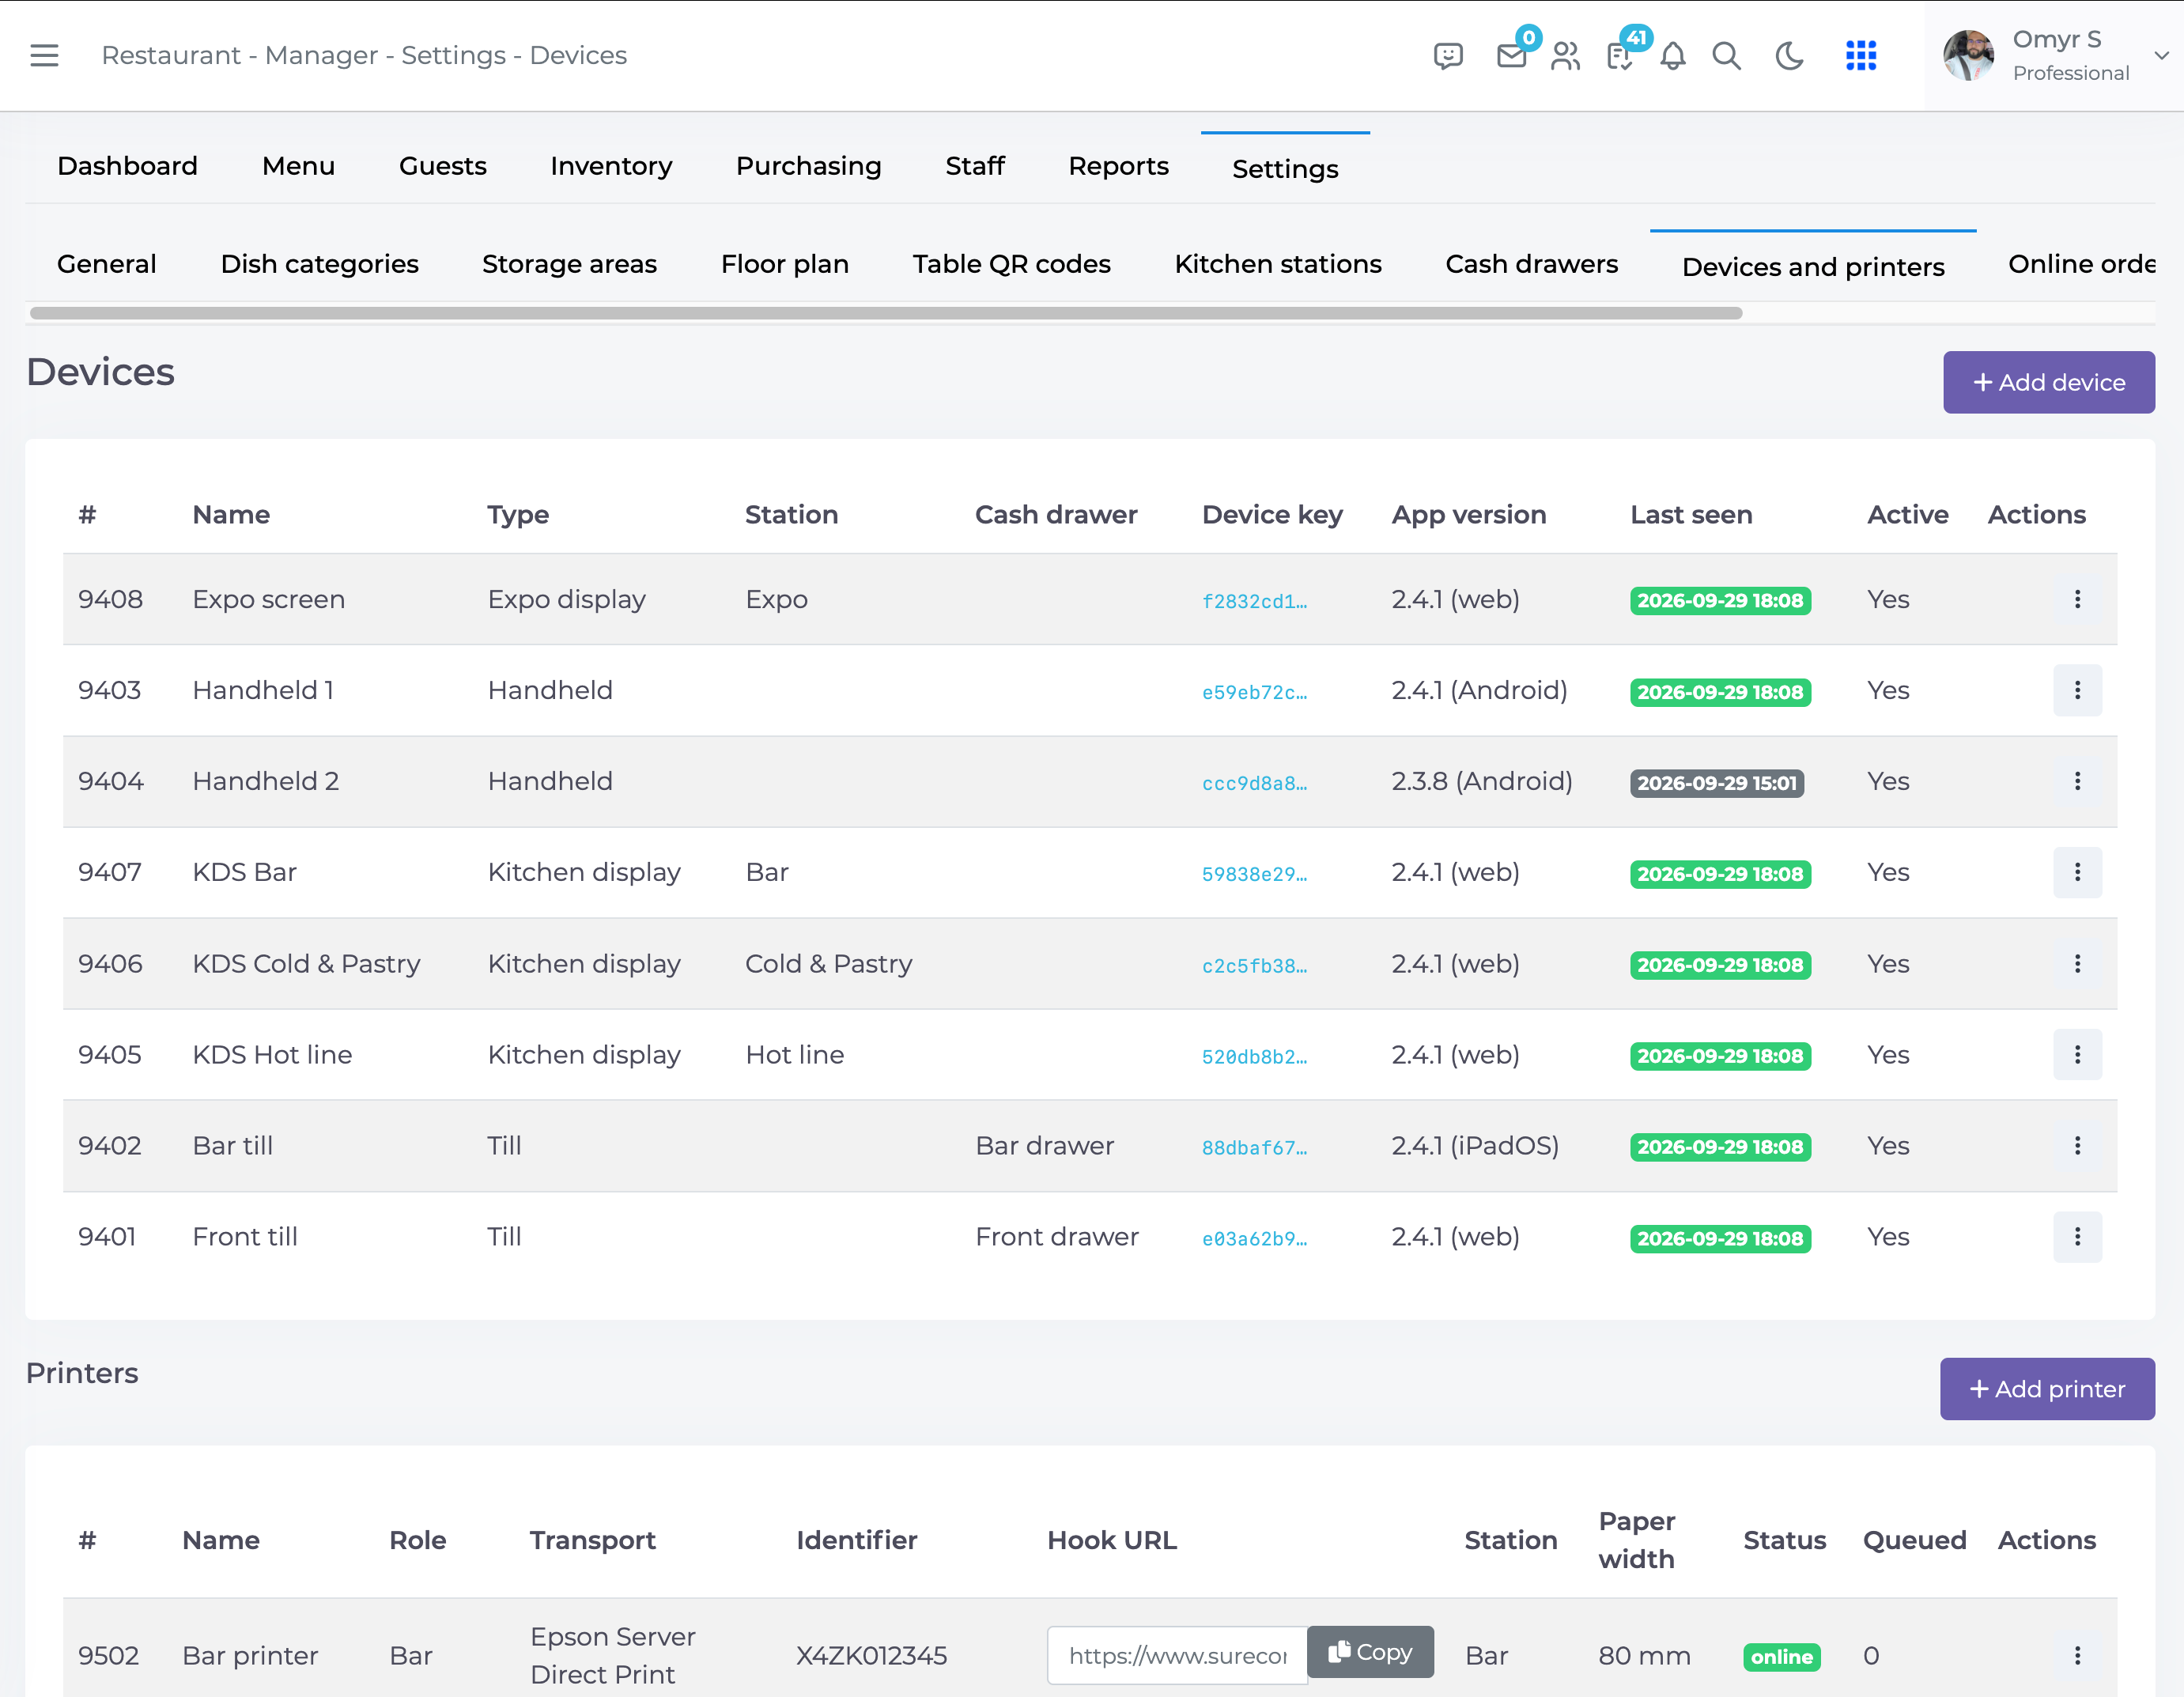This screenshot has width=2184, height=1697.
Task: Open the apps grid launcher
Action: tap(1860, 56)
